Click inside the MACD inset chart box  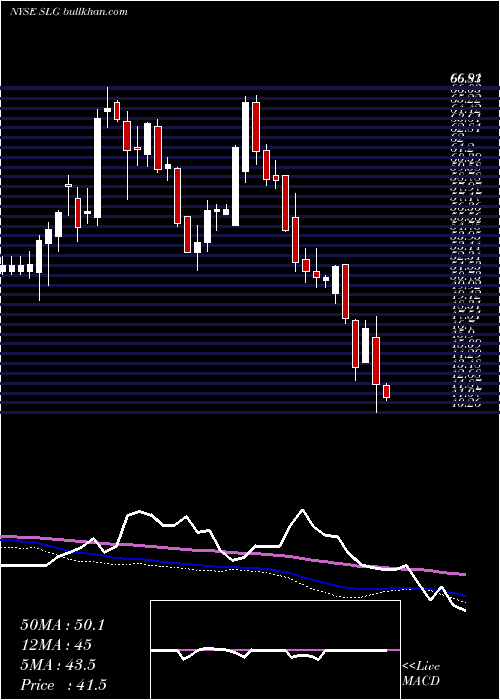pyautogui.click(x=275, y=650)
